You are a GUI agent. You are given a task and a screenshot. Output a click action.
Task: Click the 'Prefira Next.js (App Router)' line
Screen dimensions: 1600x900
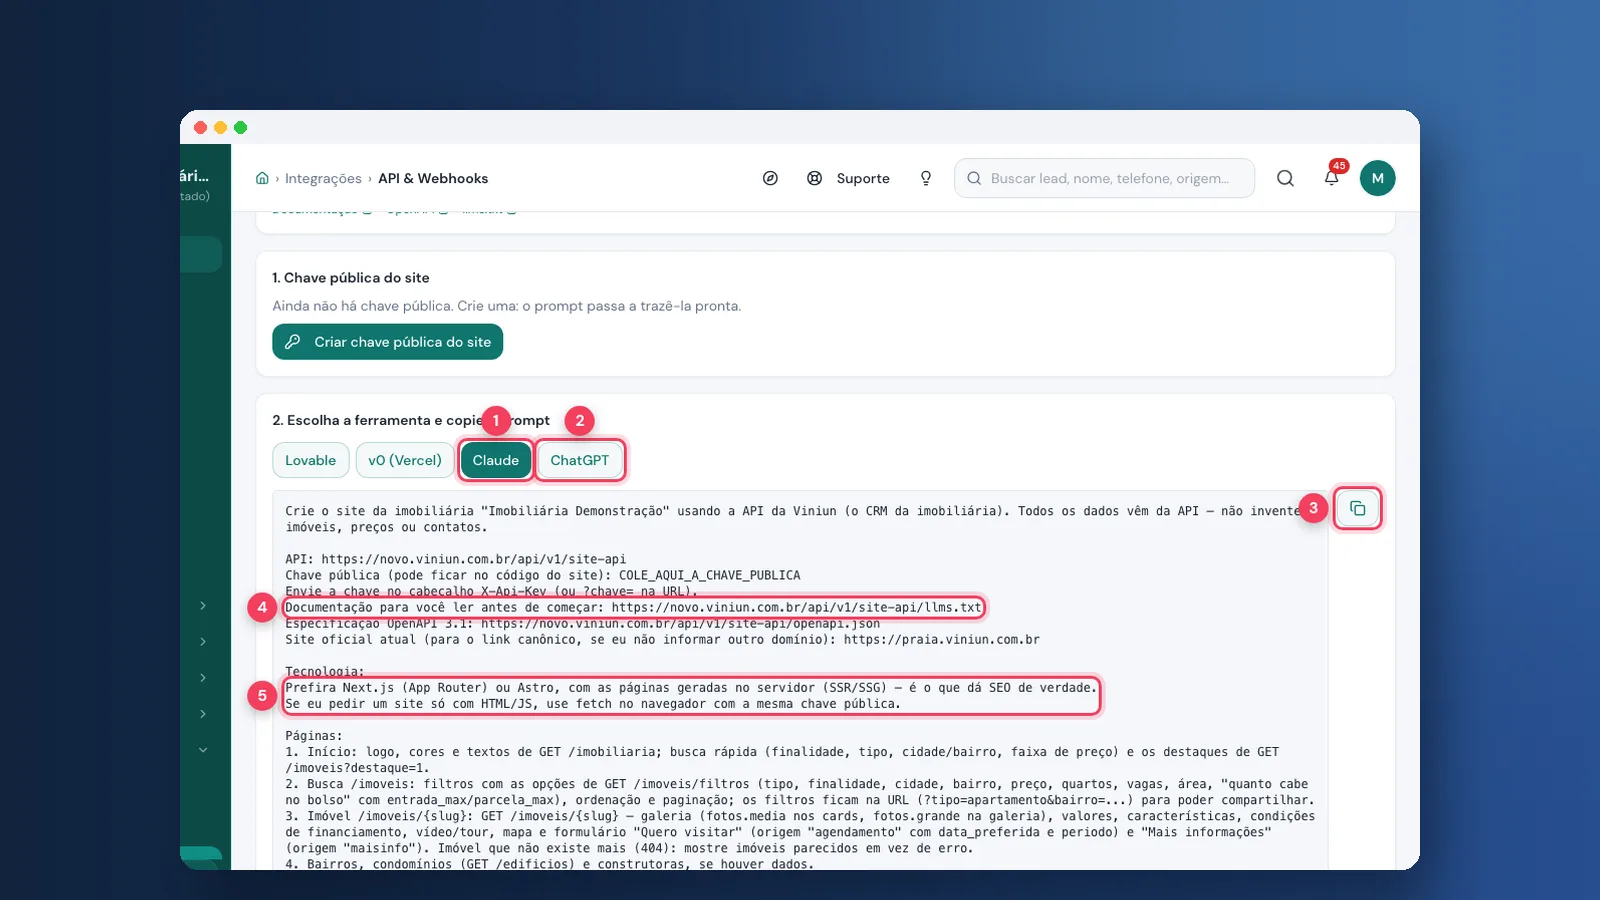pos(691,687)
